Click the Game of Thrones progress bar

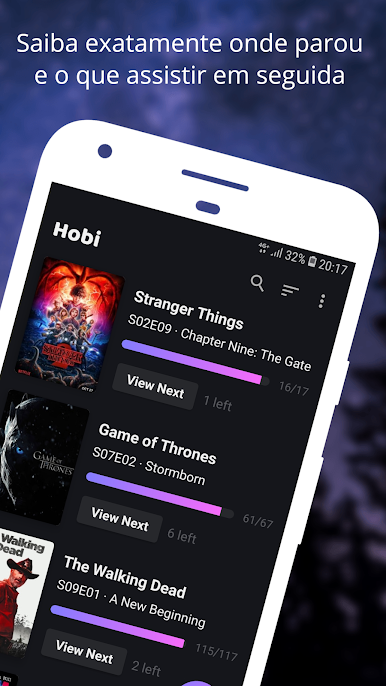(160, 495)
